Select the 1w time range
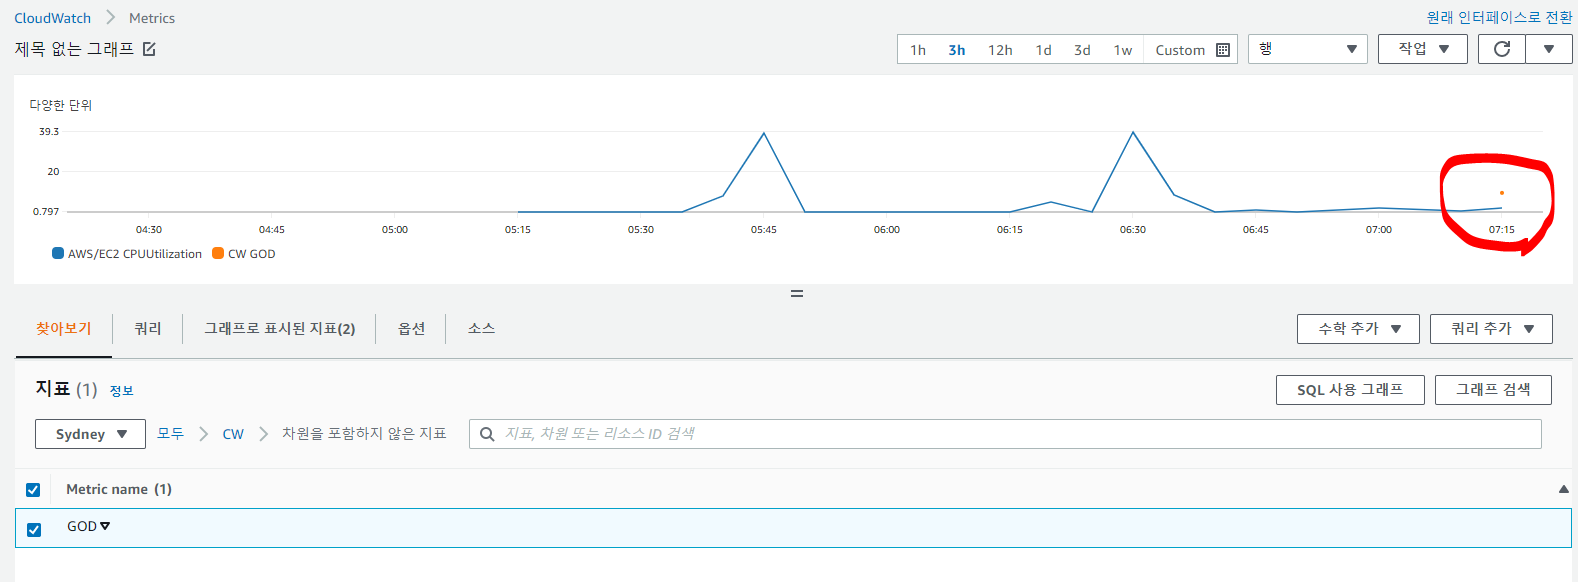Screen dimensions: 1578x582 point(1123,50)
